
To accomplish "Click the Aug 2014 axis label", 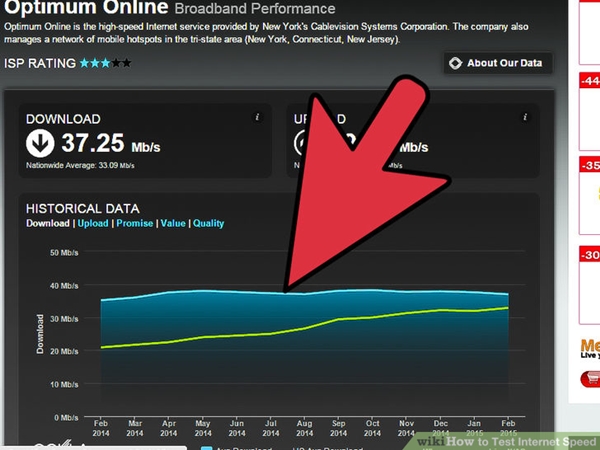I will (305, 428).
